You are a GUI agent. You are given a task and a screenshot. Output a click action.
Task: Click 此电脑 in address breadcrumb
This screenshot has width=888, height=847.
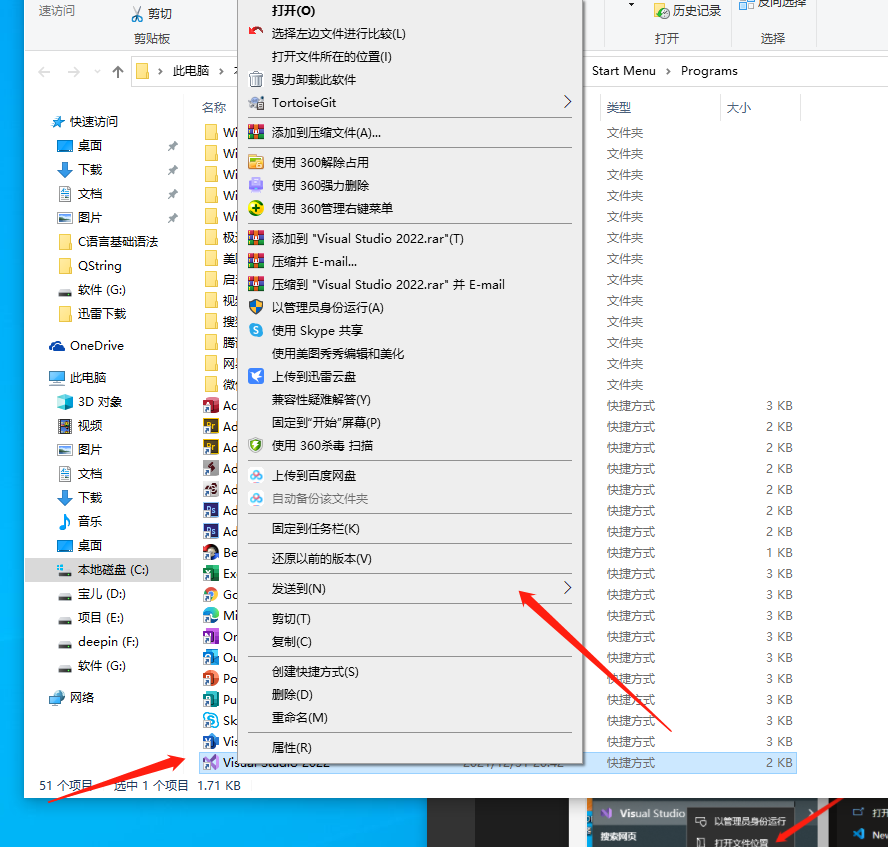[x=191, y=71]
